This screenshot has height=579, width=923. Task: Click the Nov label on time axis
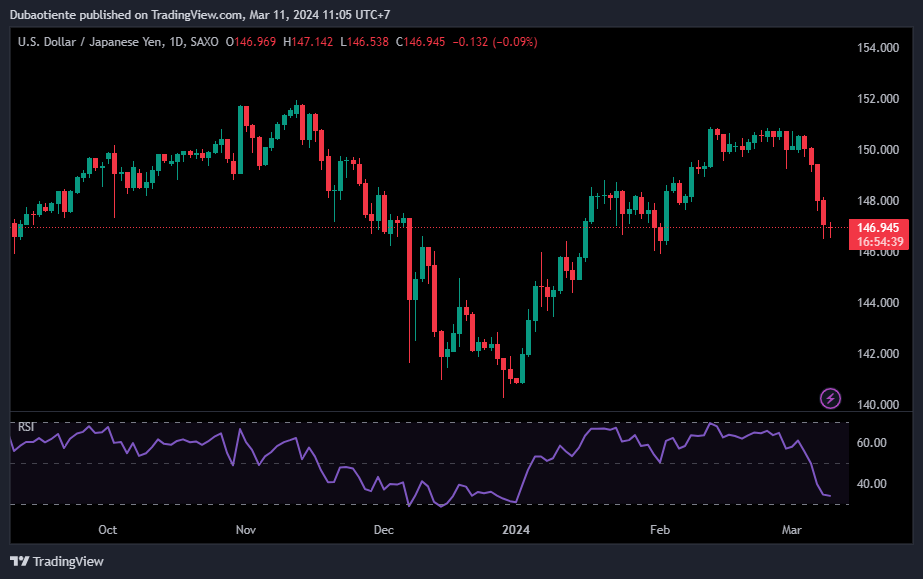click(x=245, y=530)
